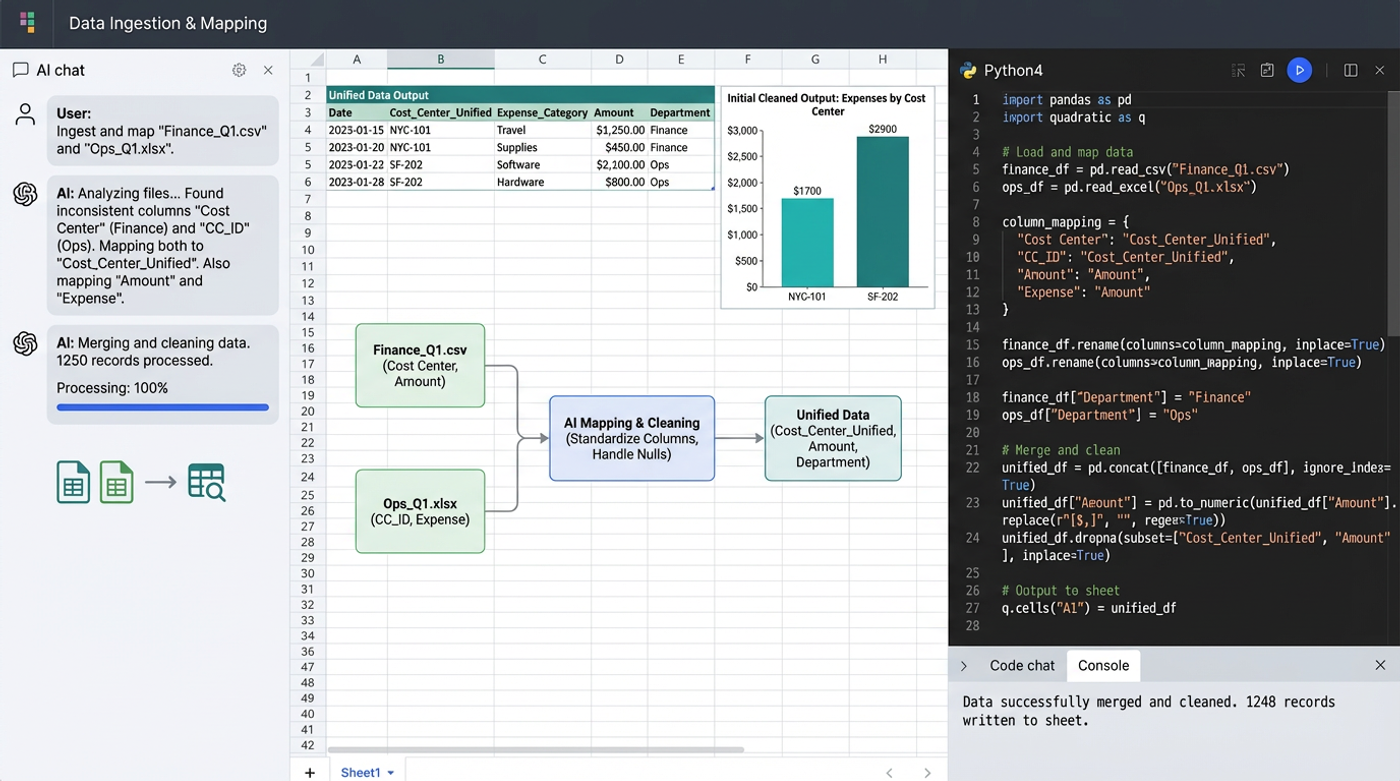Click the "Software" expense category cell
Screen dimensions: 1400x781
[542, 165]
